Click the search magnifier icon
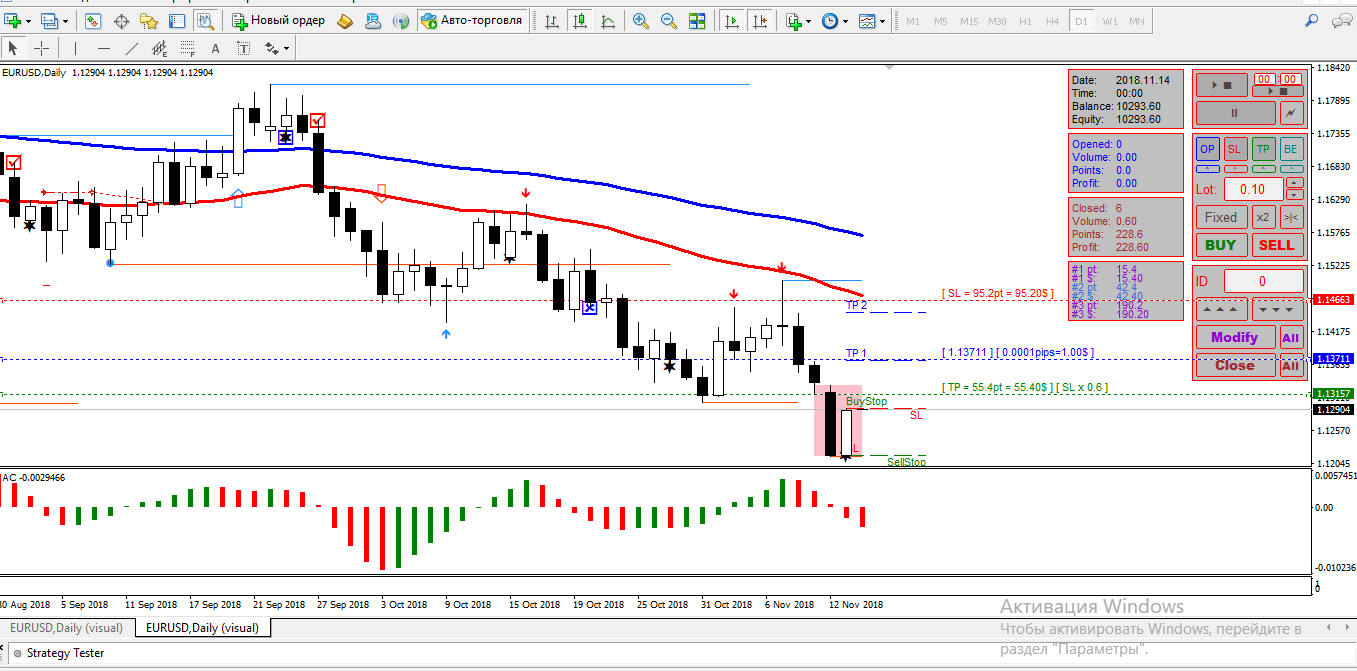This screenshot has height=671, width=1357. click(x=1312, y=20)
